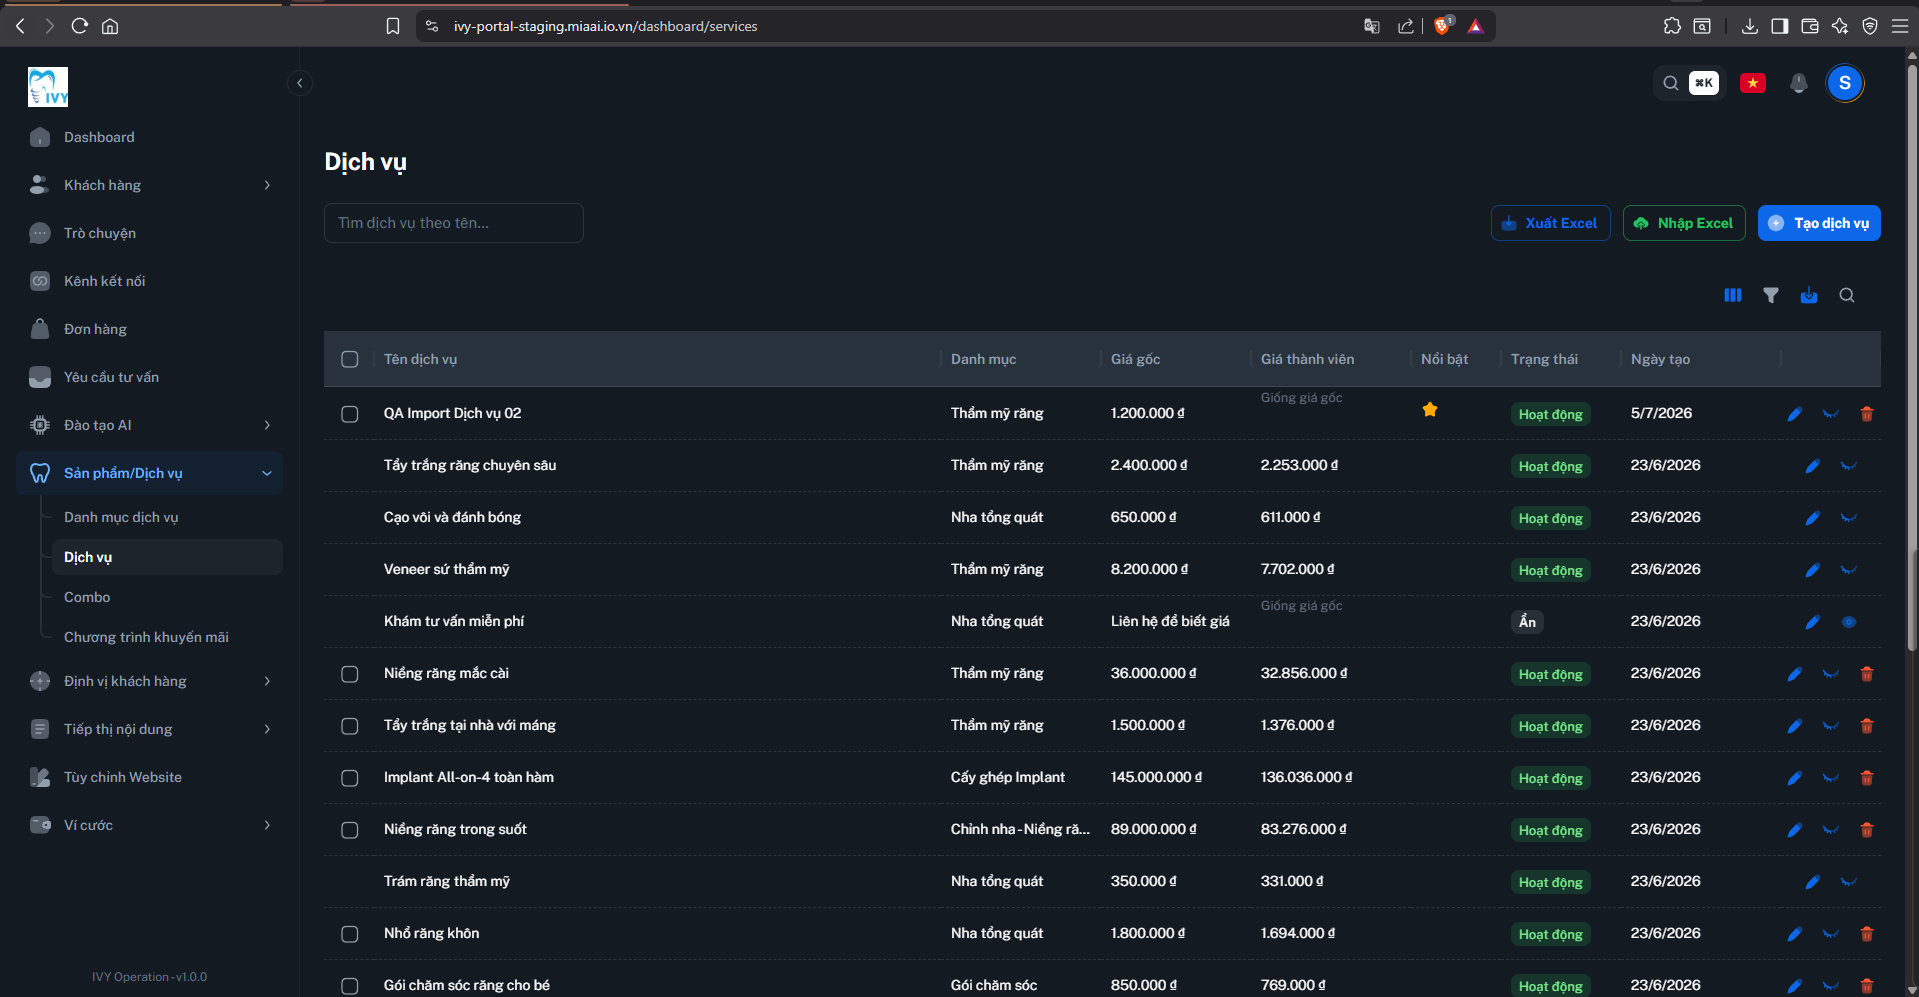Open the column settings icon
The width and height of the screenshot is (1919, 997).
(1733, 295)
